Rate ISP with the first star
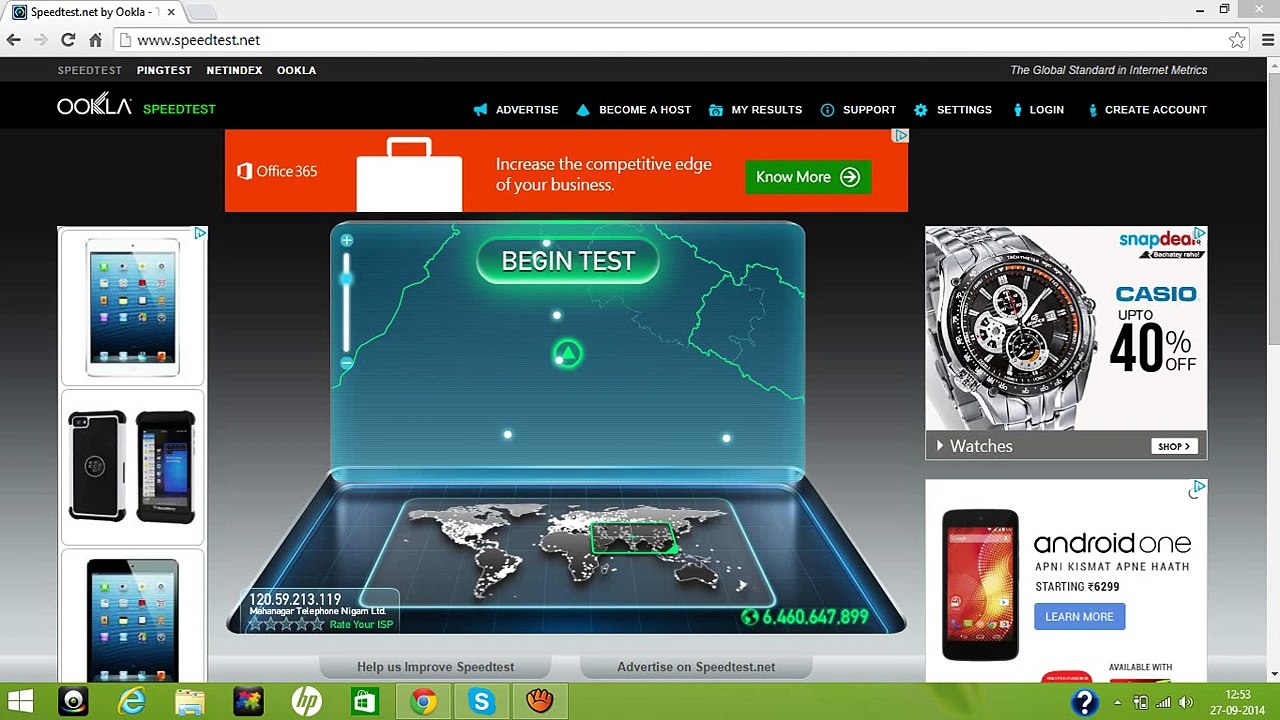This screenshot has width=1280, height=720. tap(256, 624)
